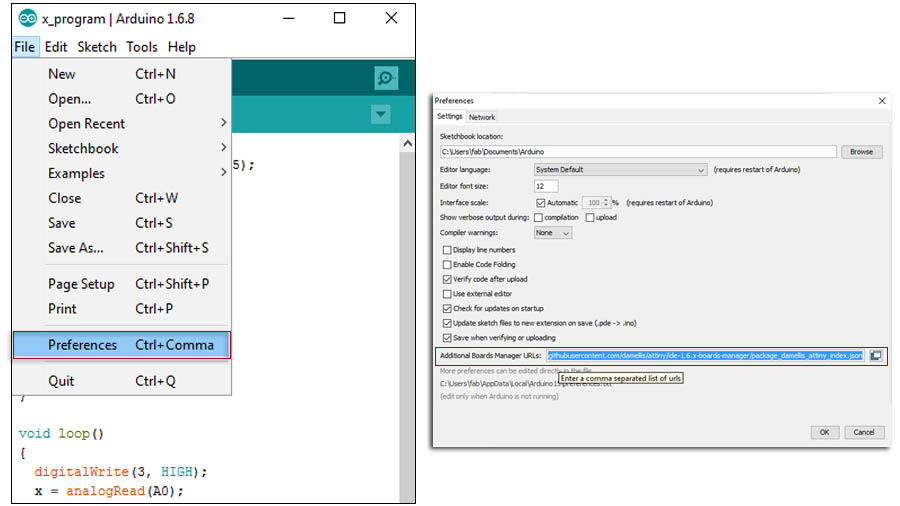Choose Open... from the File menu
900x506 pixels.
(x=122, y=99)
